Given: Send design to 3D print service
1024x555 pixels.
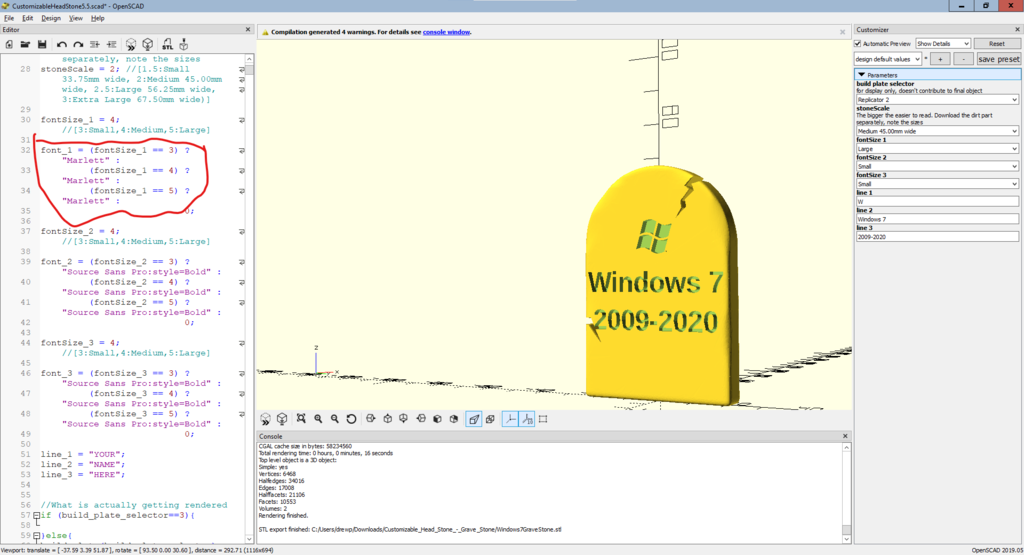Looking at the screenshot, I should pyautogui.click(x=184, y=44).
